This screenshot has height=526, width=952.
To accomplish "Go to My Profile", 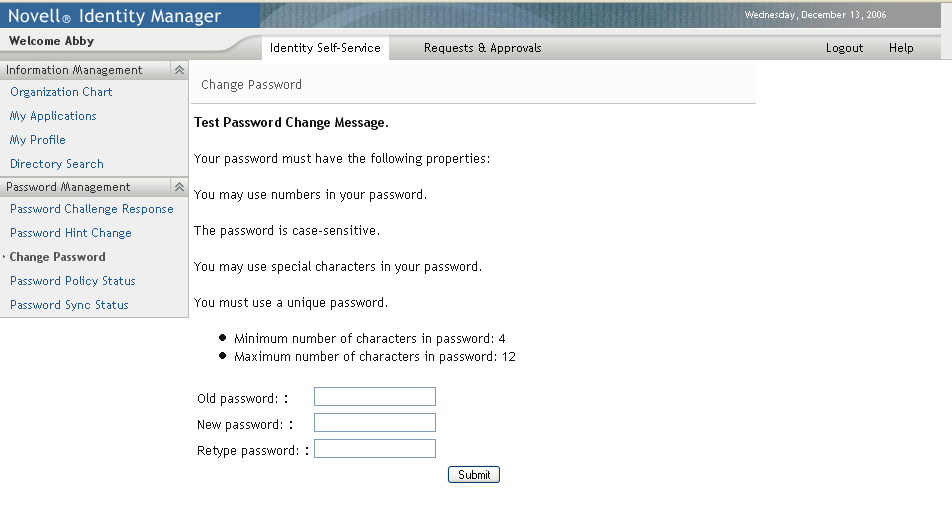I will tap(38, 140).
